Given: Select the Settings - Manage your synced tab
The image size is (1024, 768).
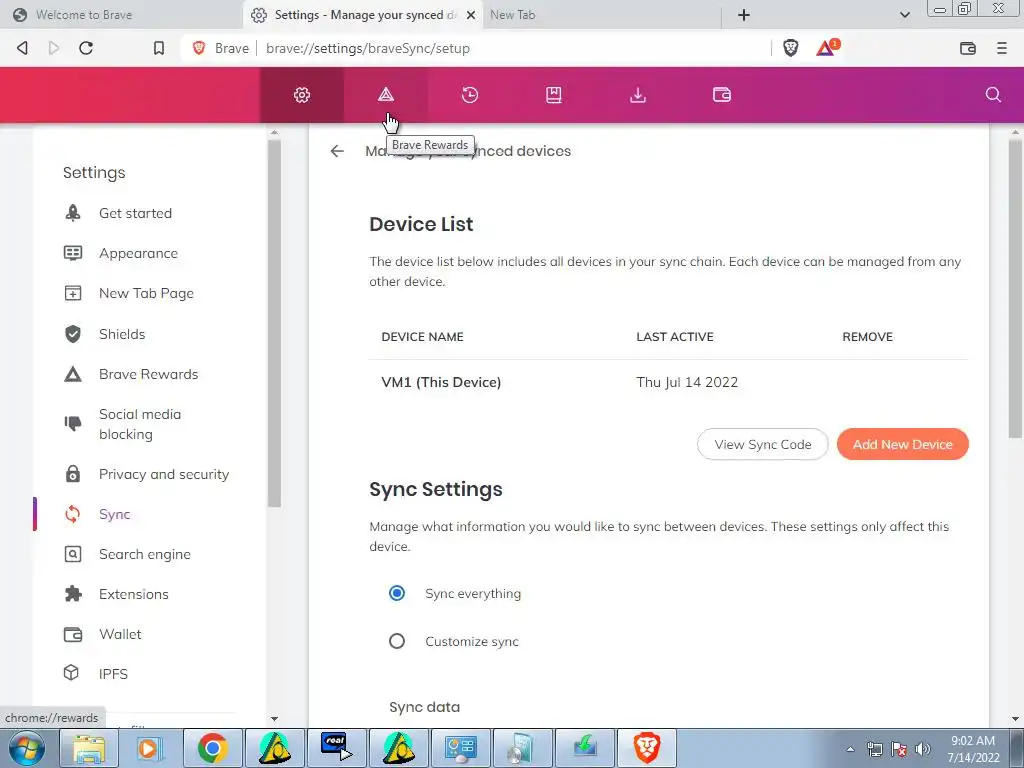Looking at the screenshot, I should click(x=363, y=15).
